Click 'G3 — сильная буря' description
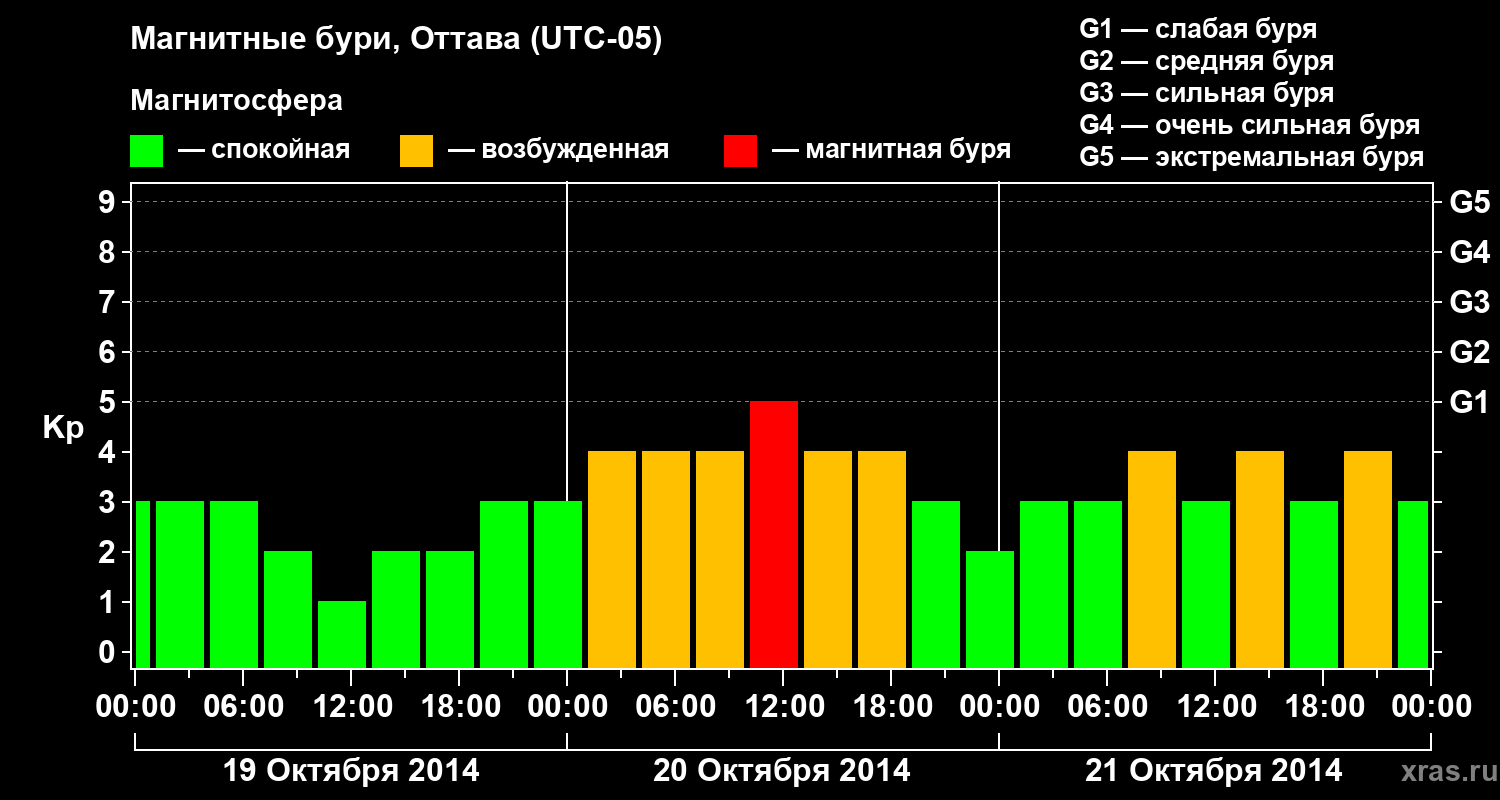The height and width of the screenshot is (800, 1500). [1206, 93]
